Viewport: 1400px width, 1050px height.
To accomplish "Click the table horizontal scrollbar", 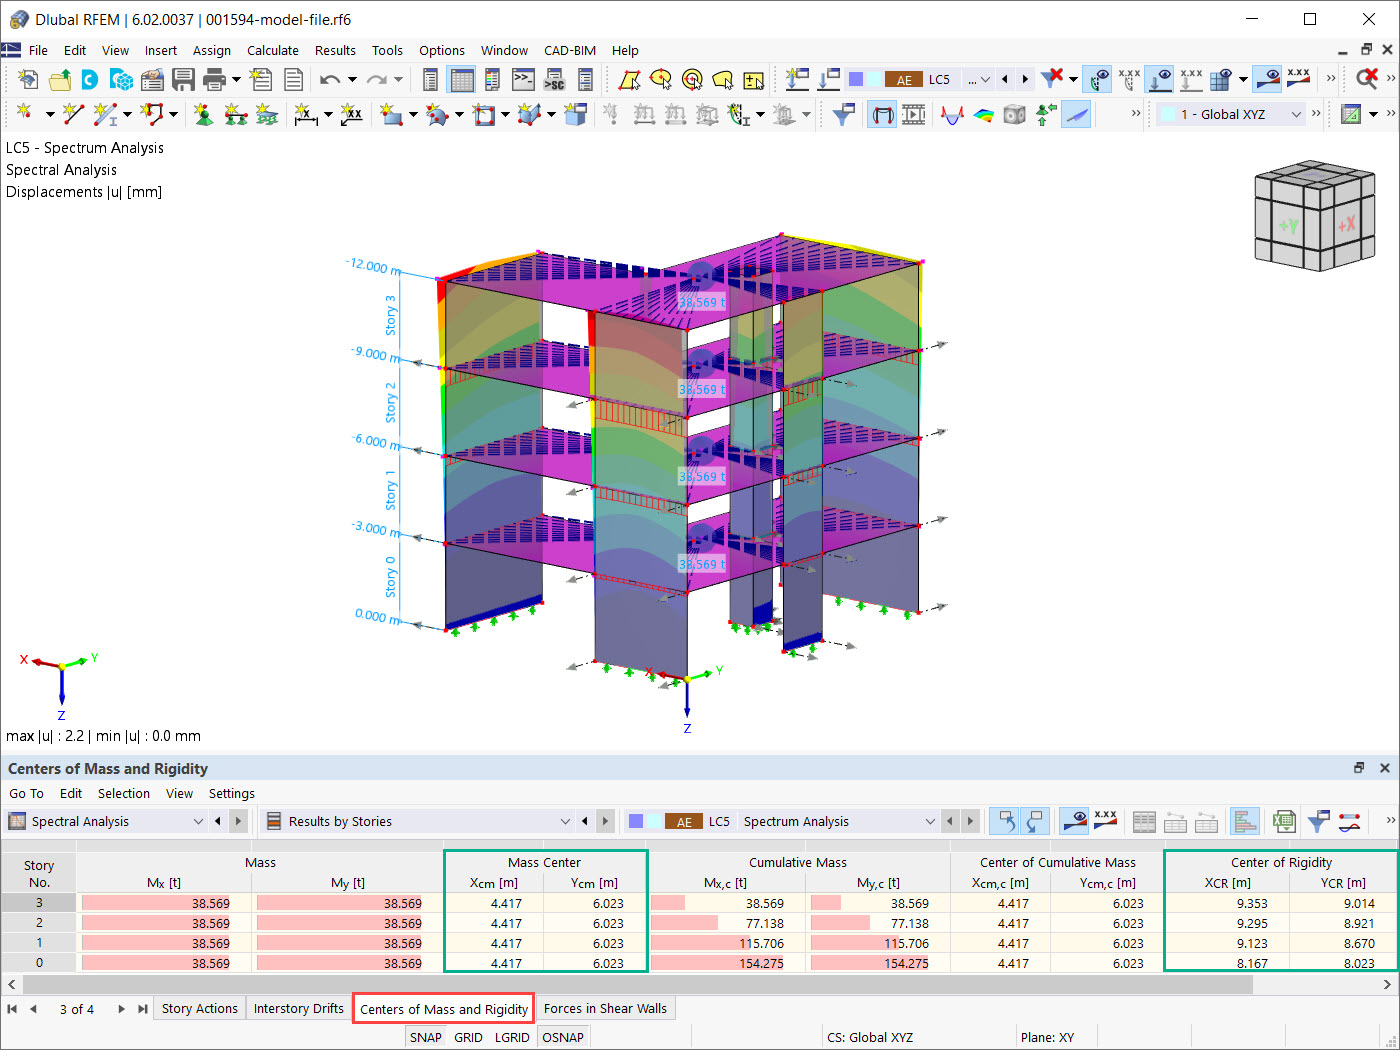I will click(x=636, y=984).
